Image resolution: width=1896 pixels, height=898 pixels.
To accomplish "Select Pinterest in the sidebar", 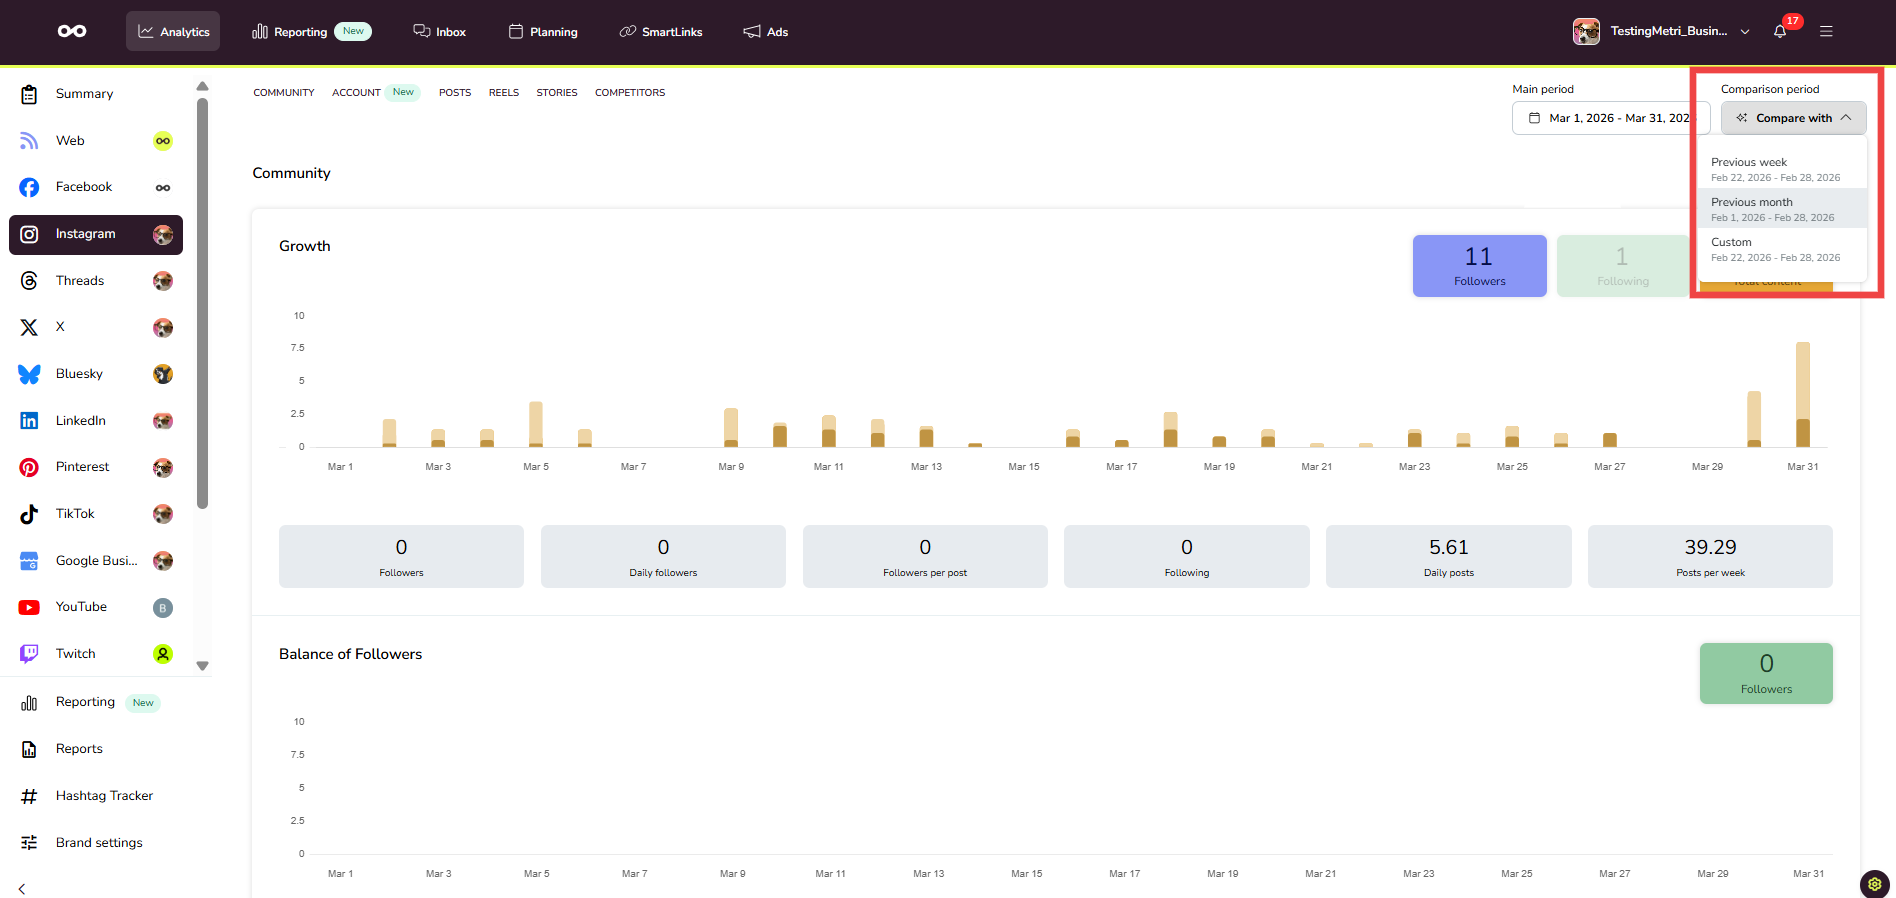I will pos(96,467).
